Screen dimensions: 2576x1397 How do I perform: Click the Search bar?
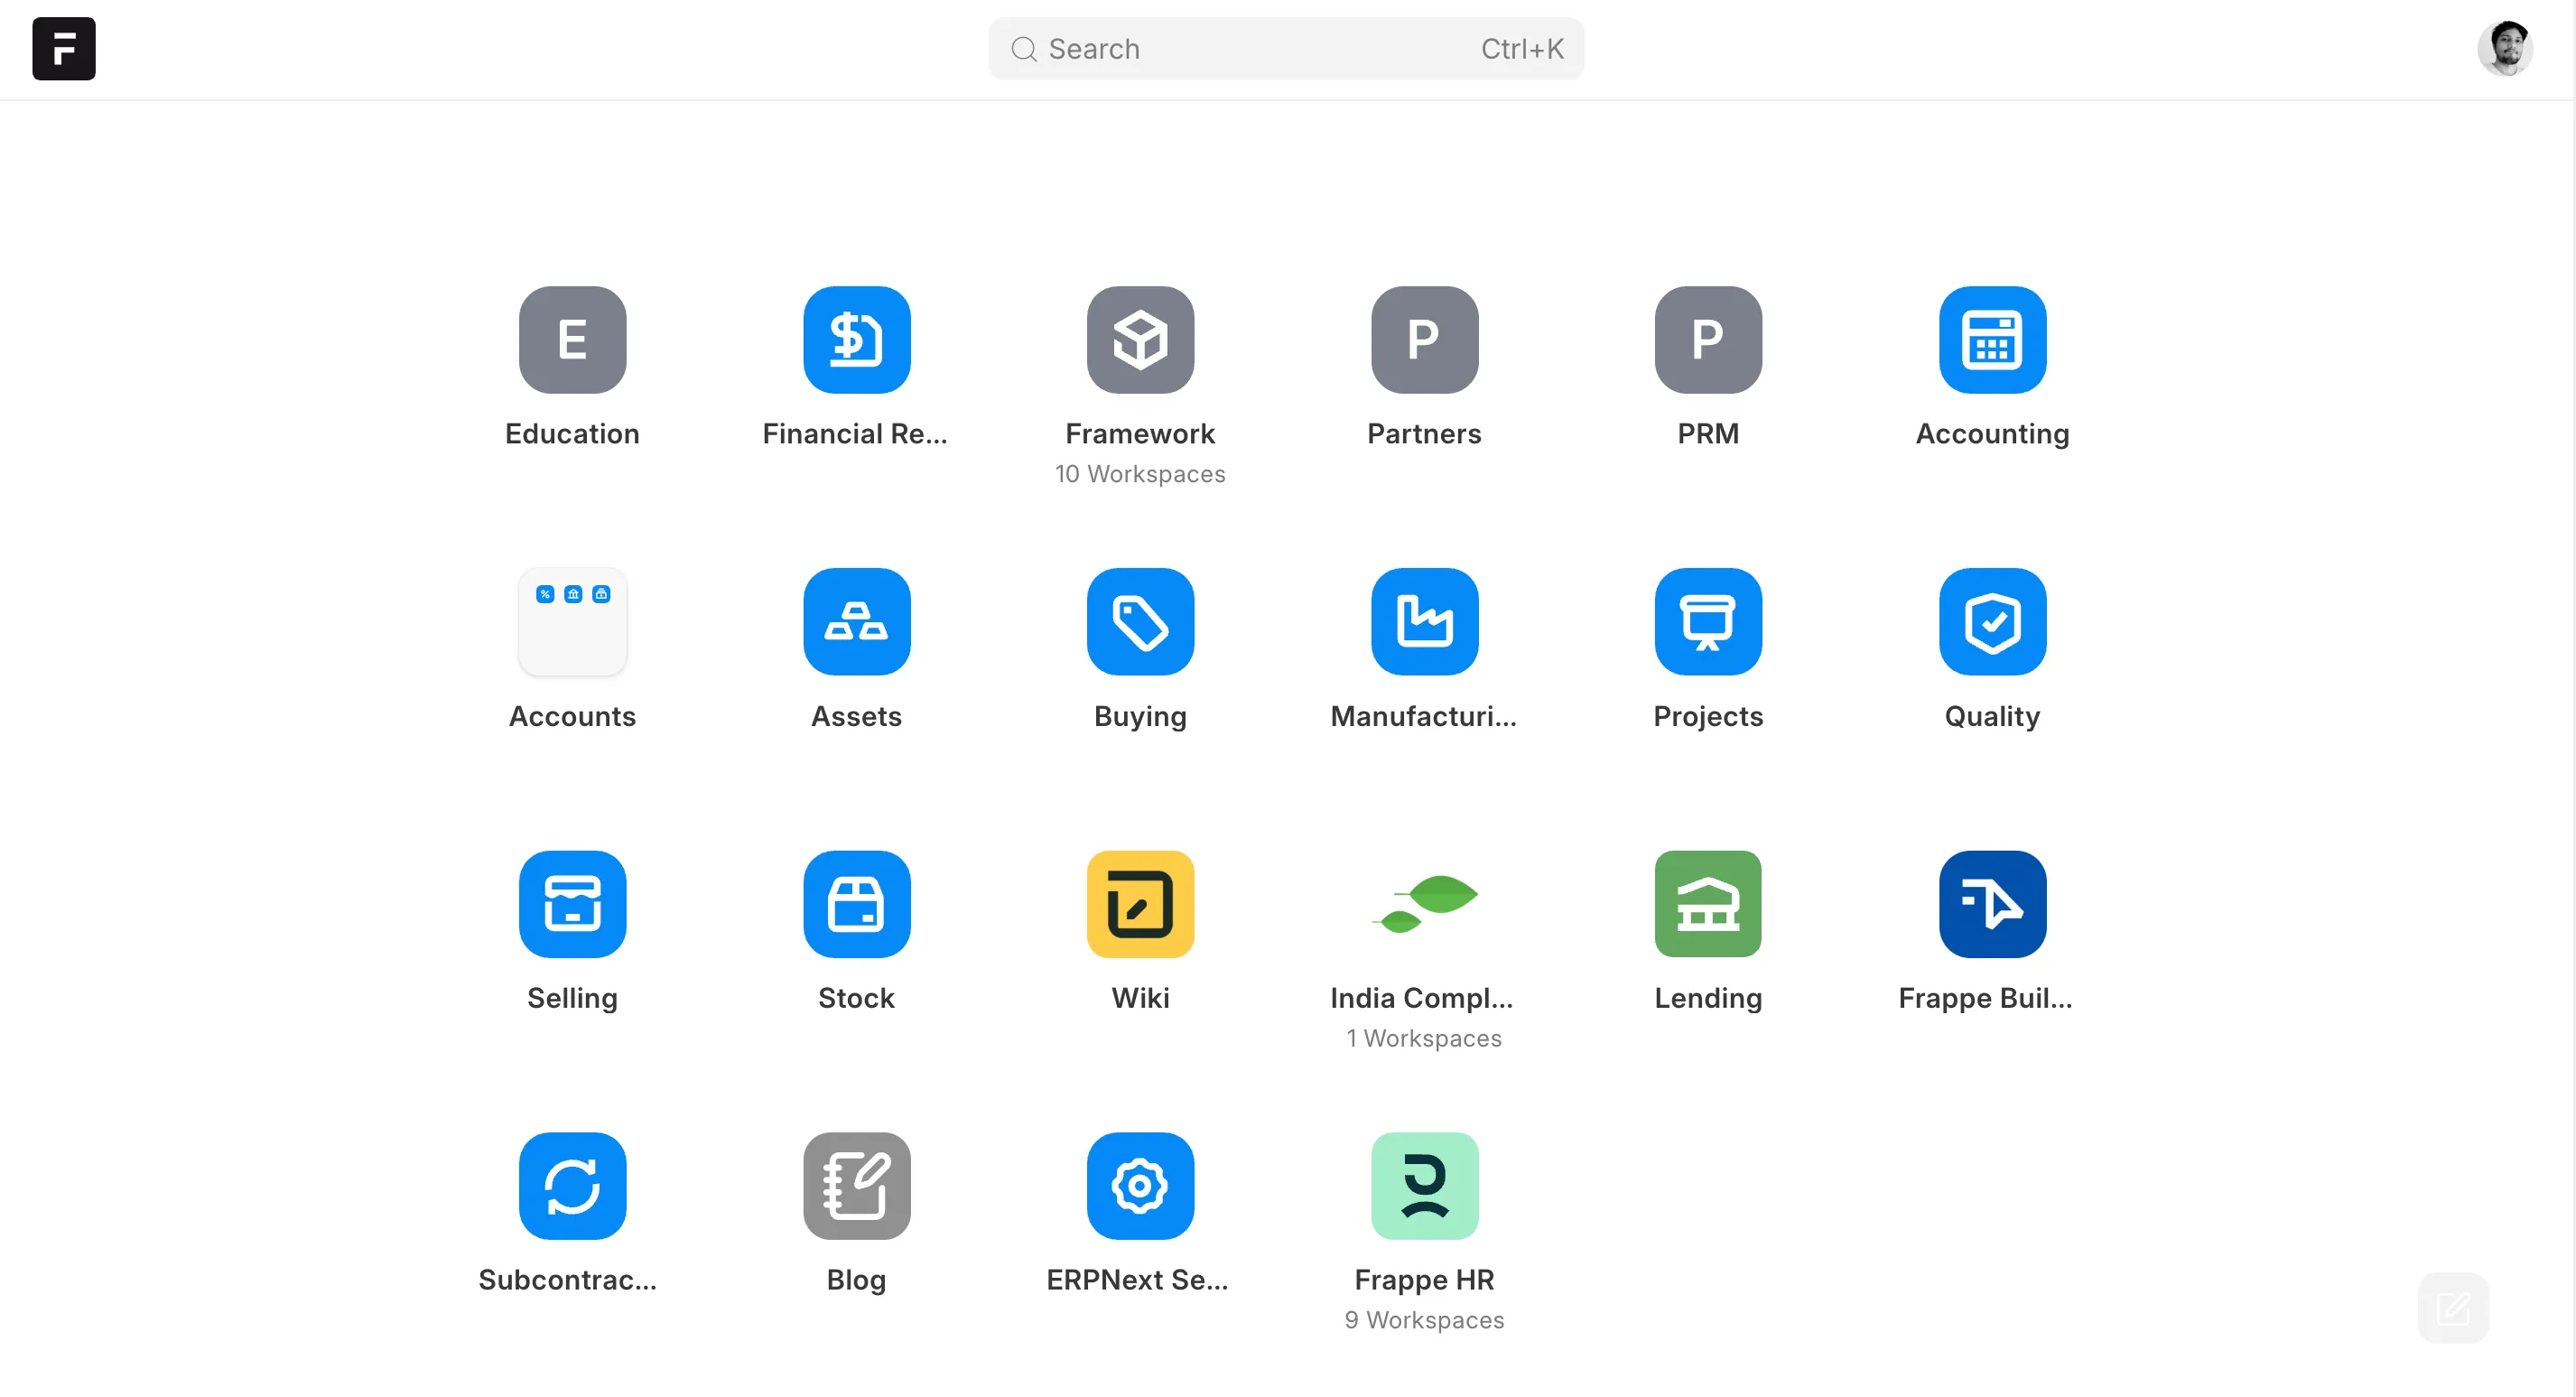pos(1286,48)
